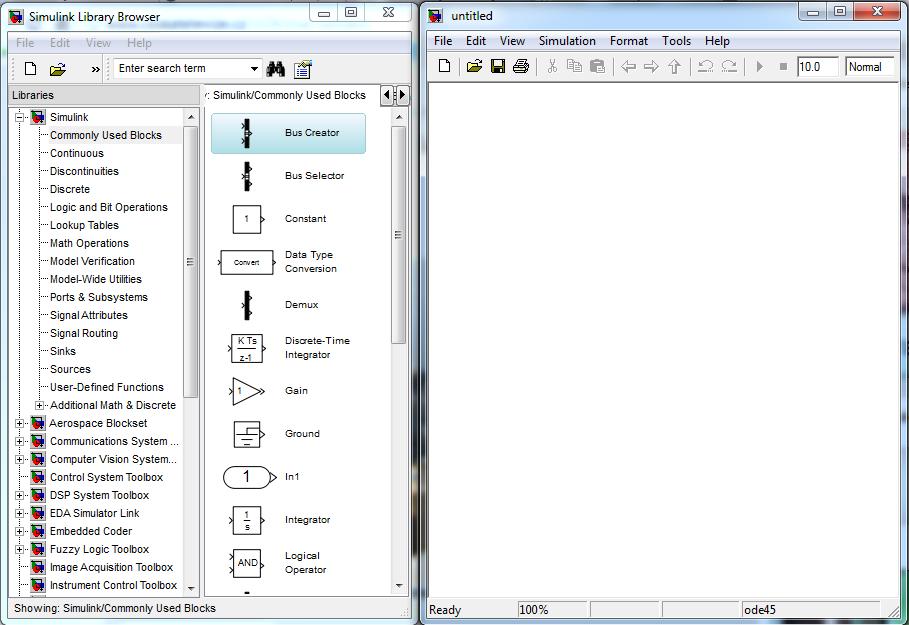Image resolution: width=909 pixels, height=625 pixels.
Task: Click binoculars search icon
Action: [x=275, y=70]
